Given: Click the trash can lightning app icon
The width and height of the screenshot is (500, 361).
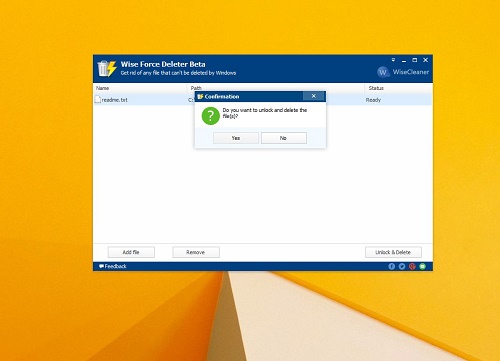Looking at the screenshot, I should [107, 68].
